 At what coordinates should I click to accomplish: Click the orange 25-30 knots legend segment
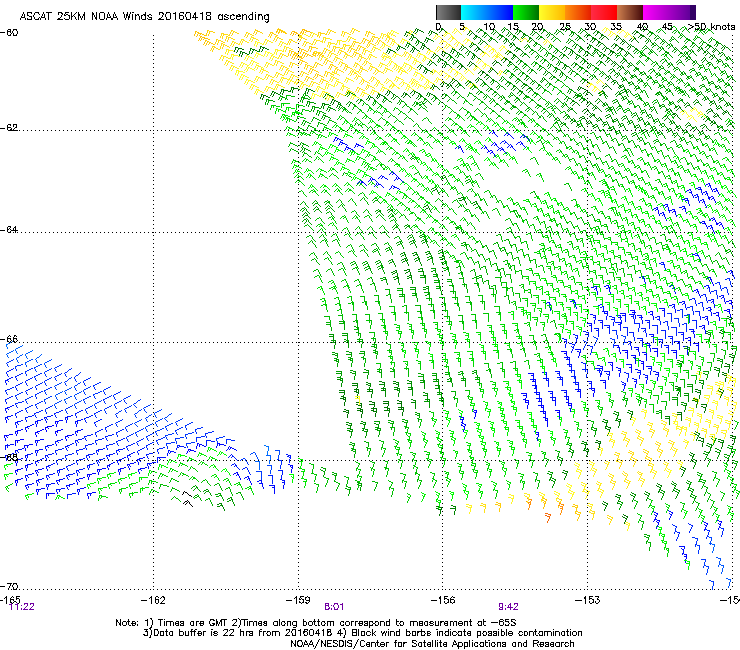coord(578,12)
